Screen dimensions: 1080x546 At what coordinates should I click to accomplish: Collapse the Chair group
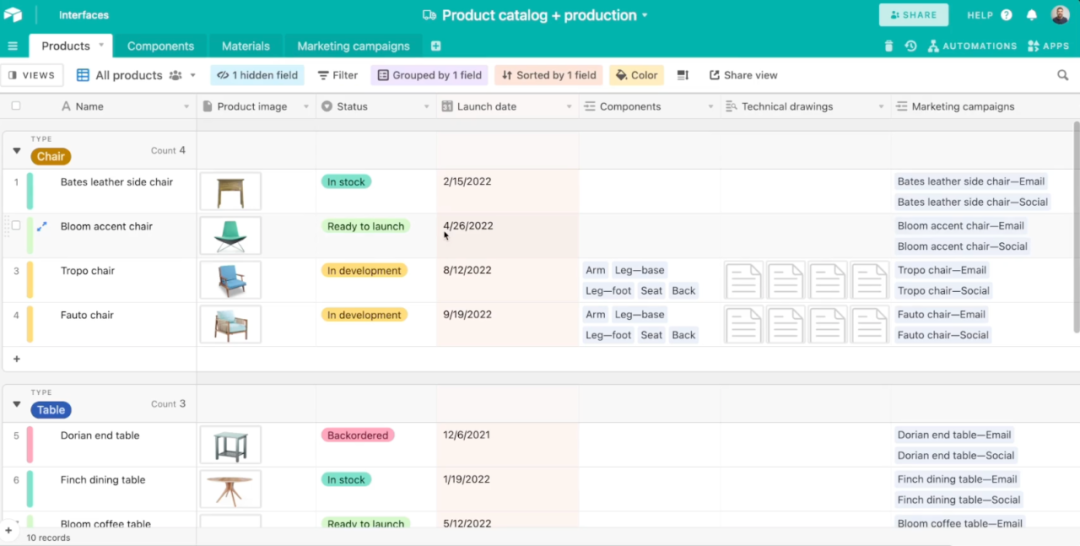tap(16, 151)
